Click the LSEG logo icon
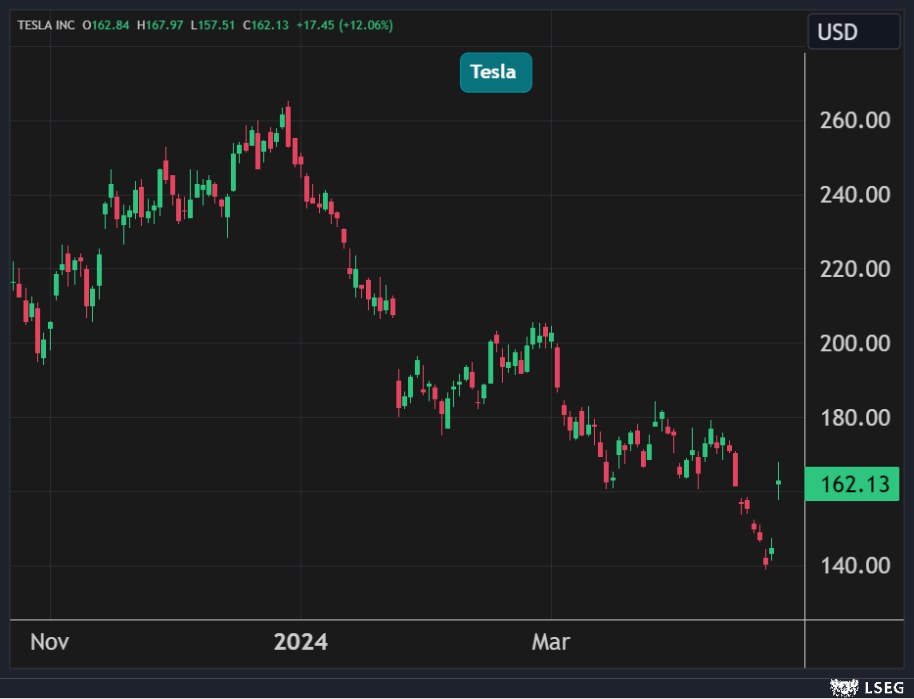This screenshot has width=914, height=699. coord(845,687)
